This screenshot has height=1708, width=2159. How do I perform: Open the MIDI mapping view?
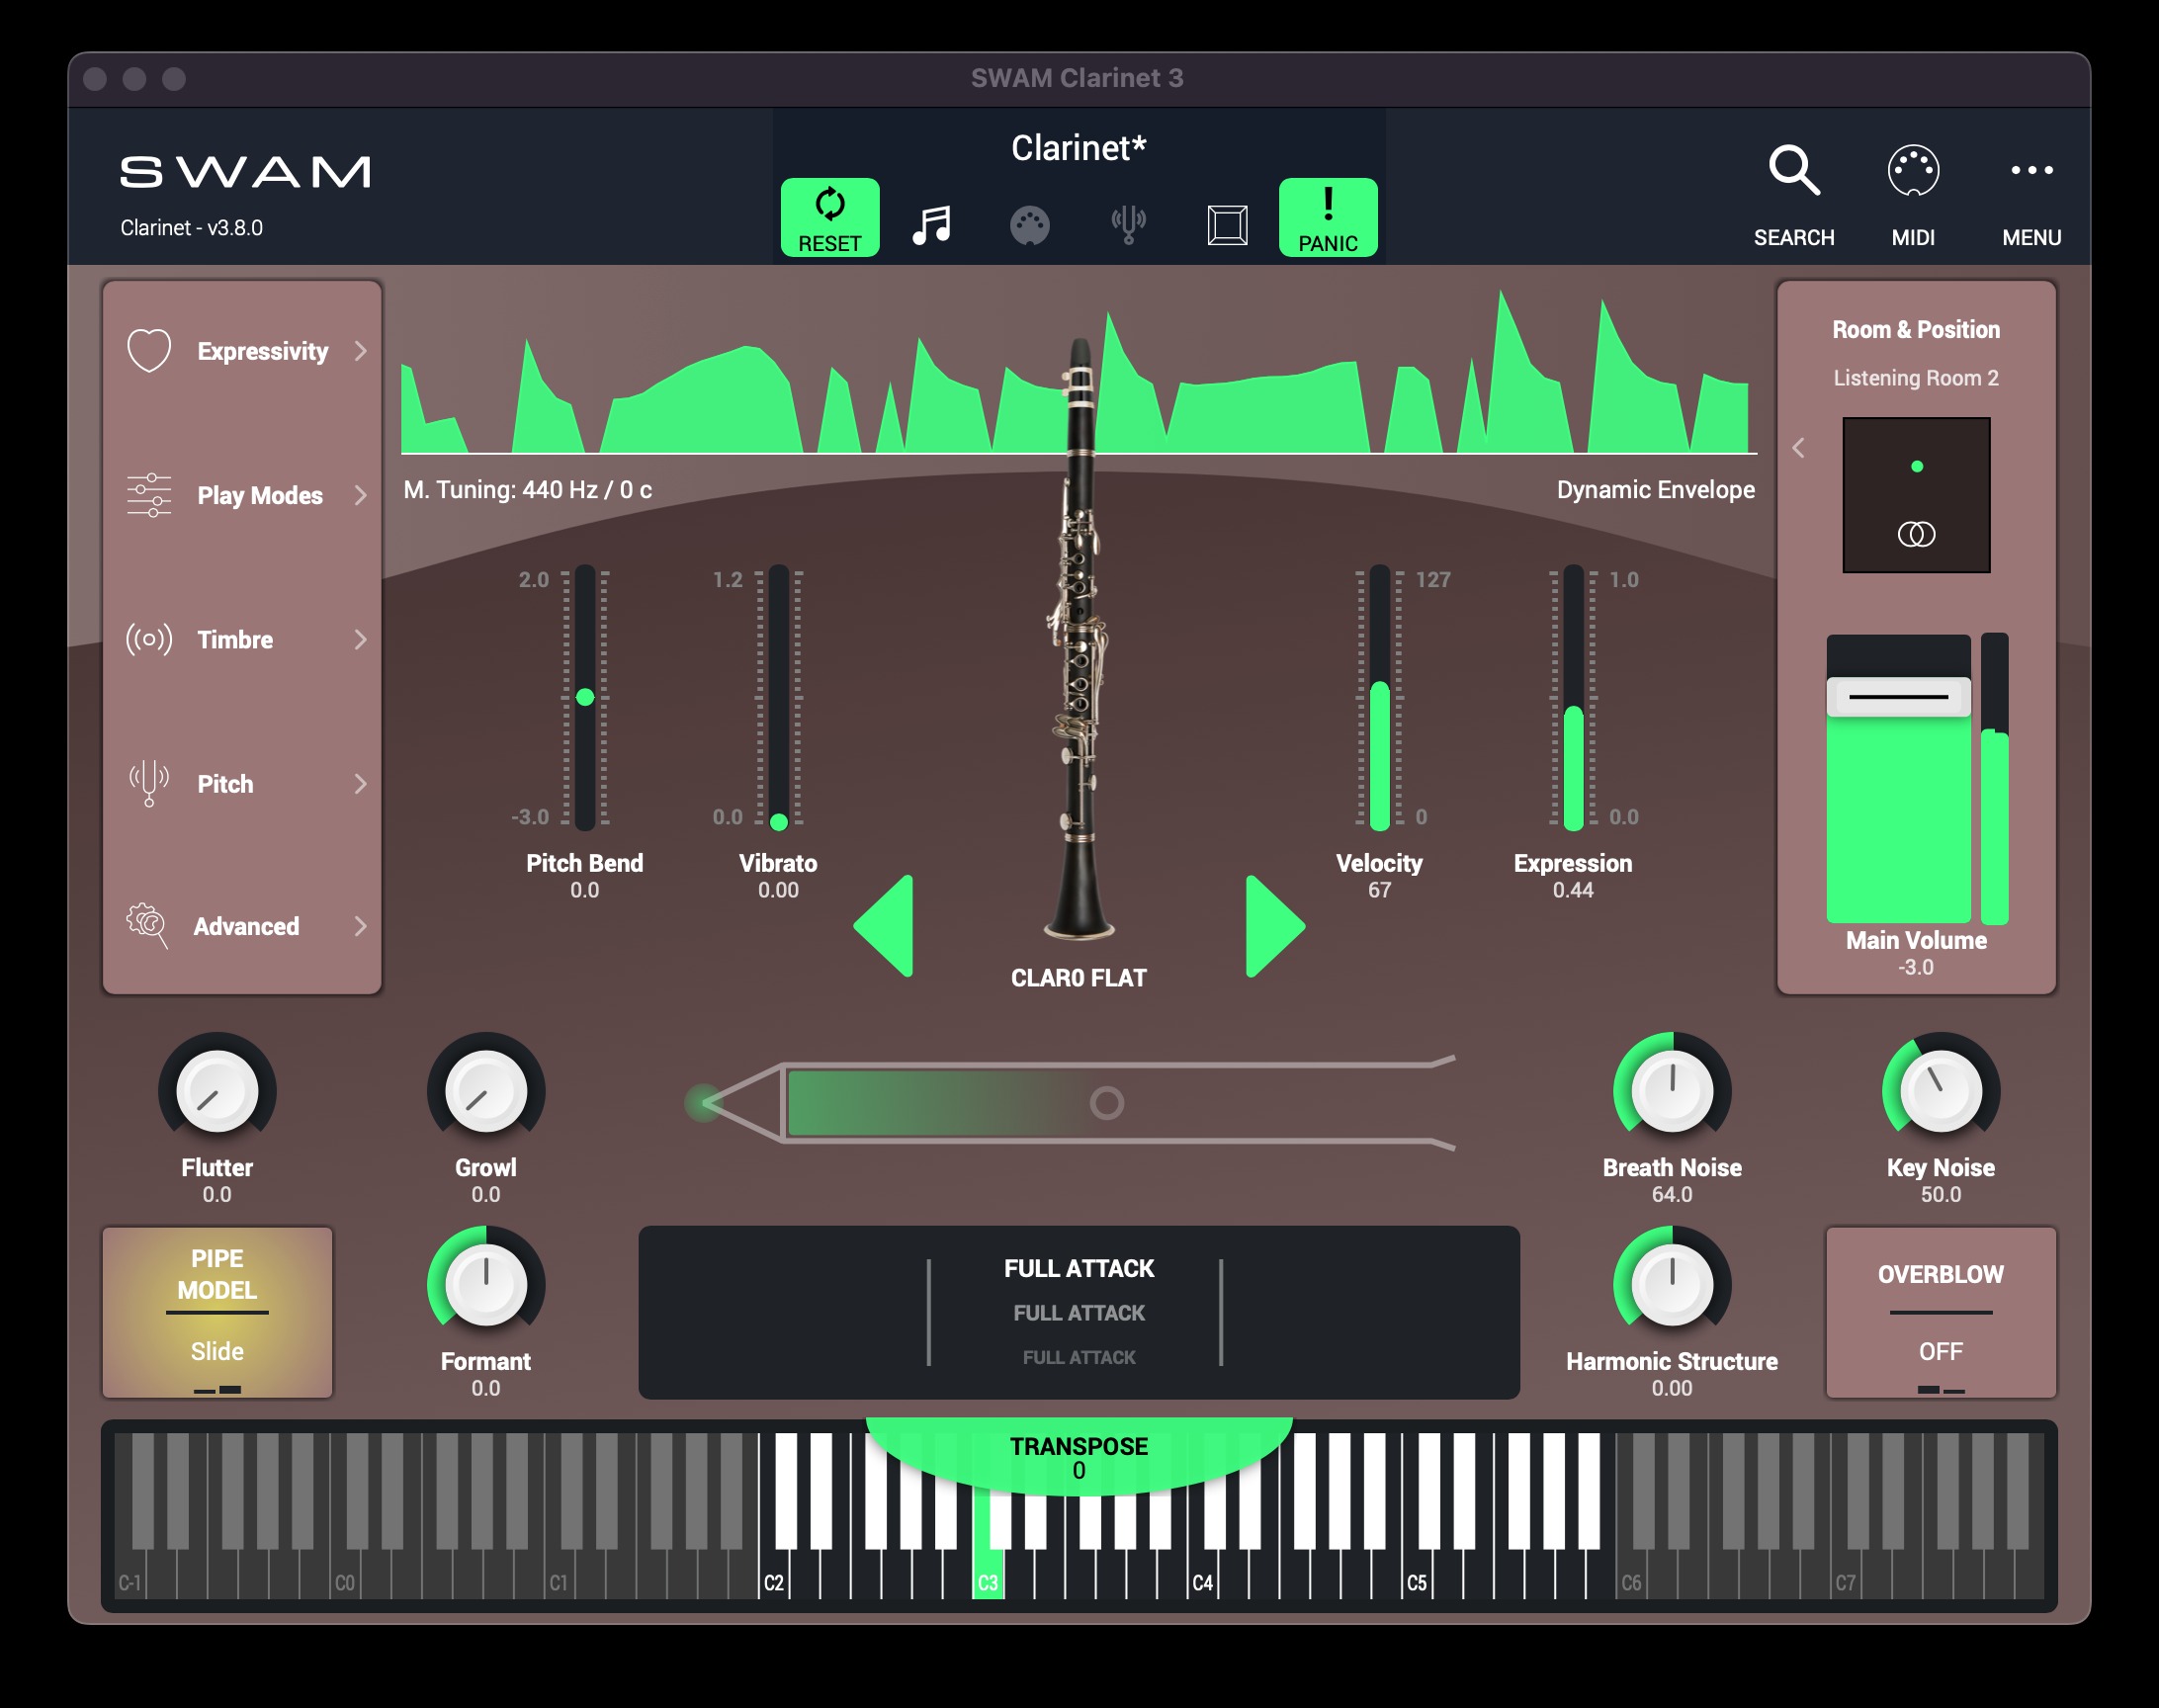click(1914, 170)
